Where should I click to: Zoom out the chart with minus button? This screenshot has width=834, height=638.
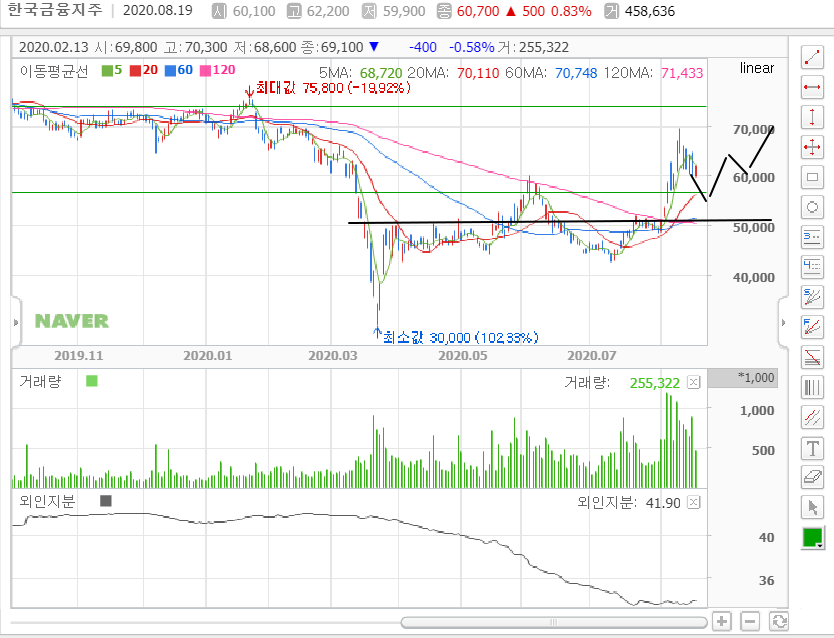point(750,621)
